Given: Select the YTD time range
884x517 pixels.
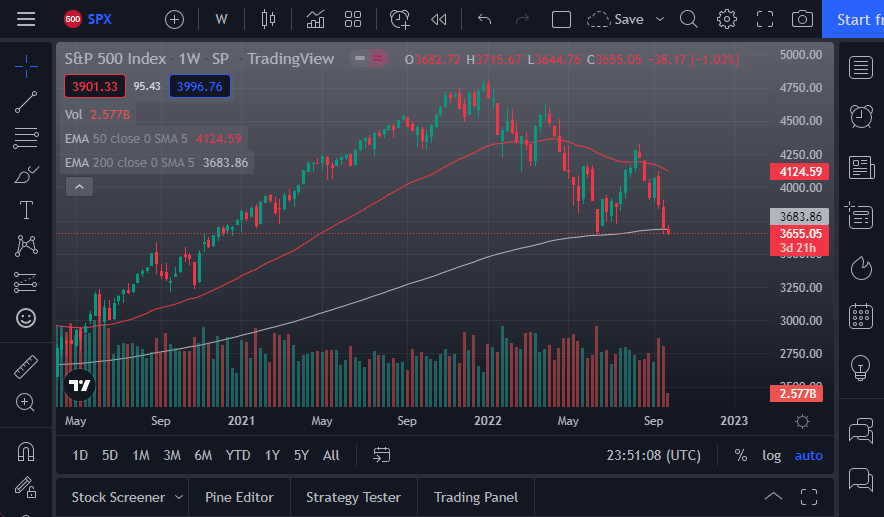Looking at the screenshot, I should coord(238,455).
